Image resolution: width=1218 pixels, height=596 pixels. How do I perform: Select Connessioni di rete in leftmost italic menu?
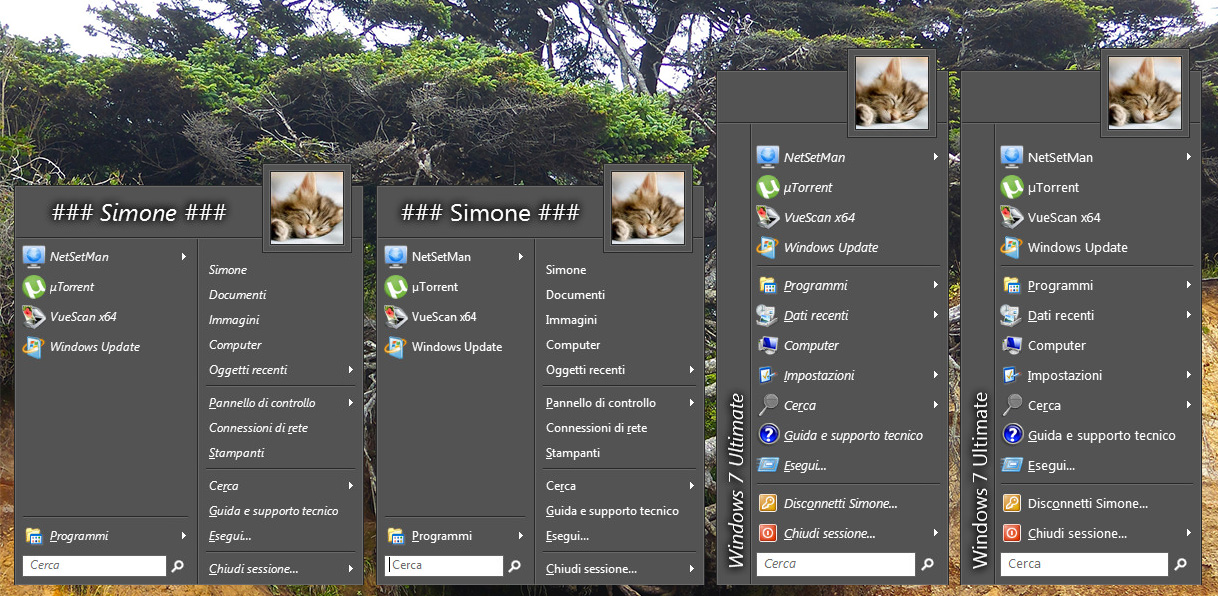click(258, 428)
